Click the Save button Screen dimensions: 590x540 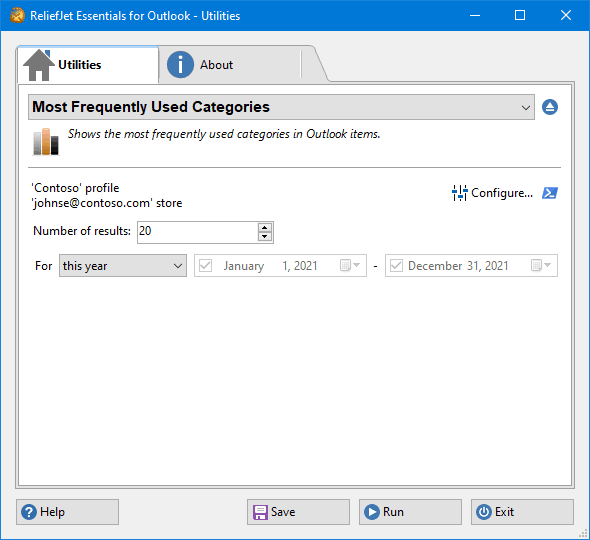tap(298, 512)
